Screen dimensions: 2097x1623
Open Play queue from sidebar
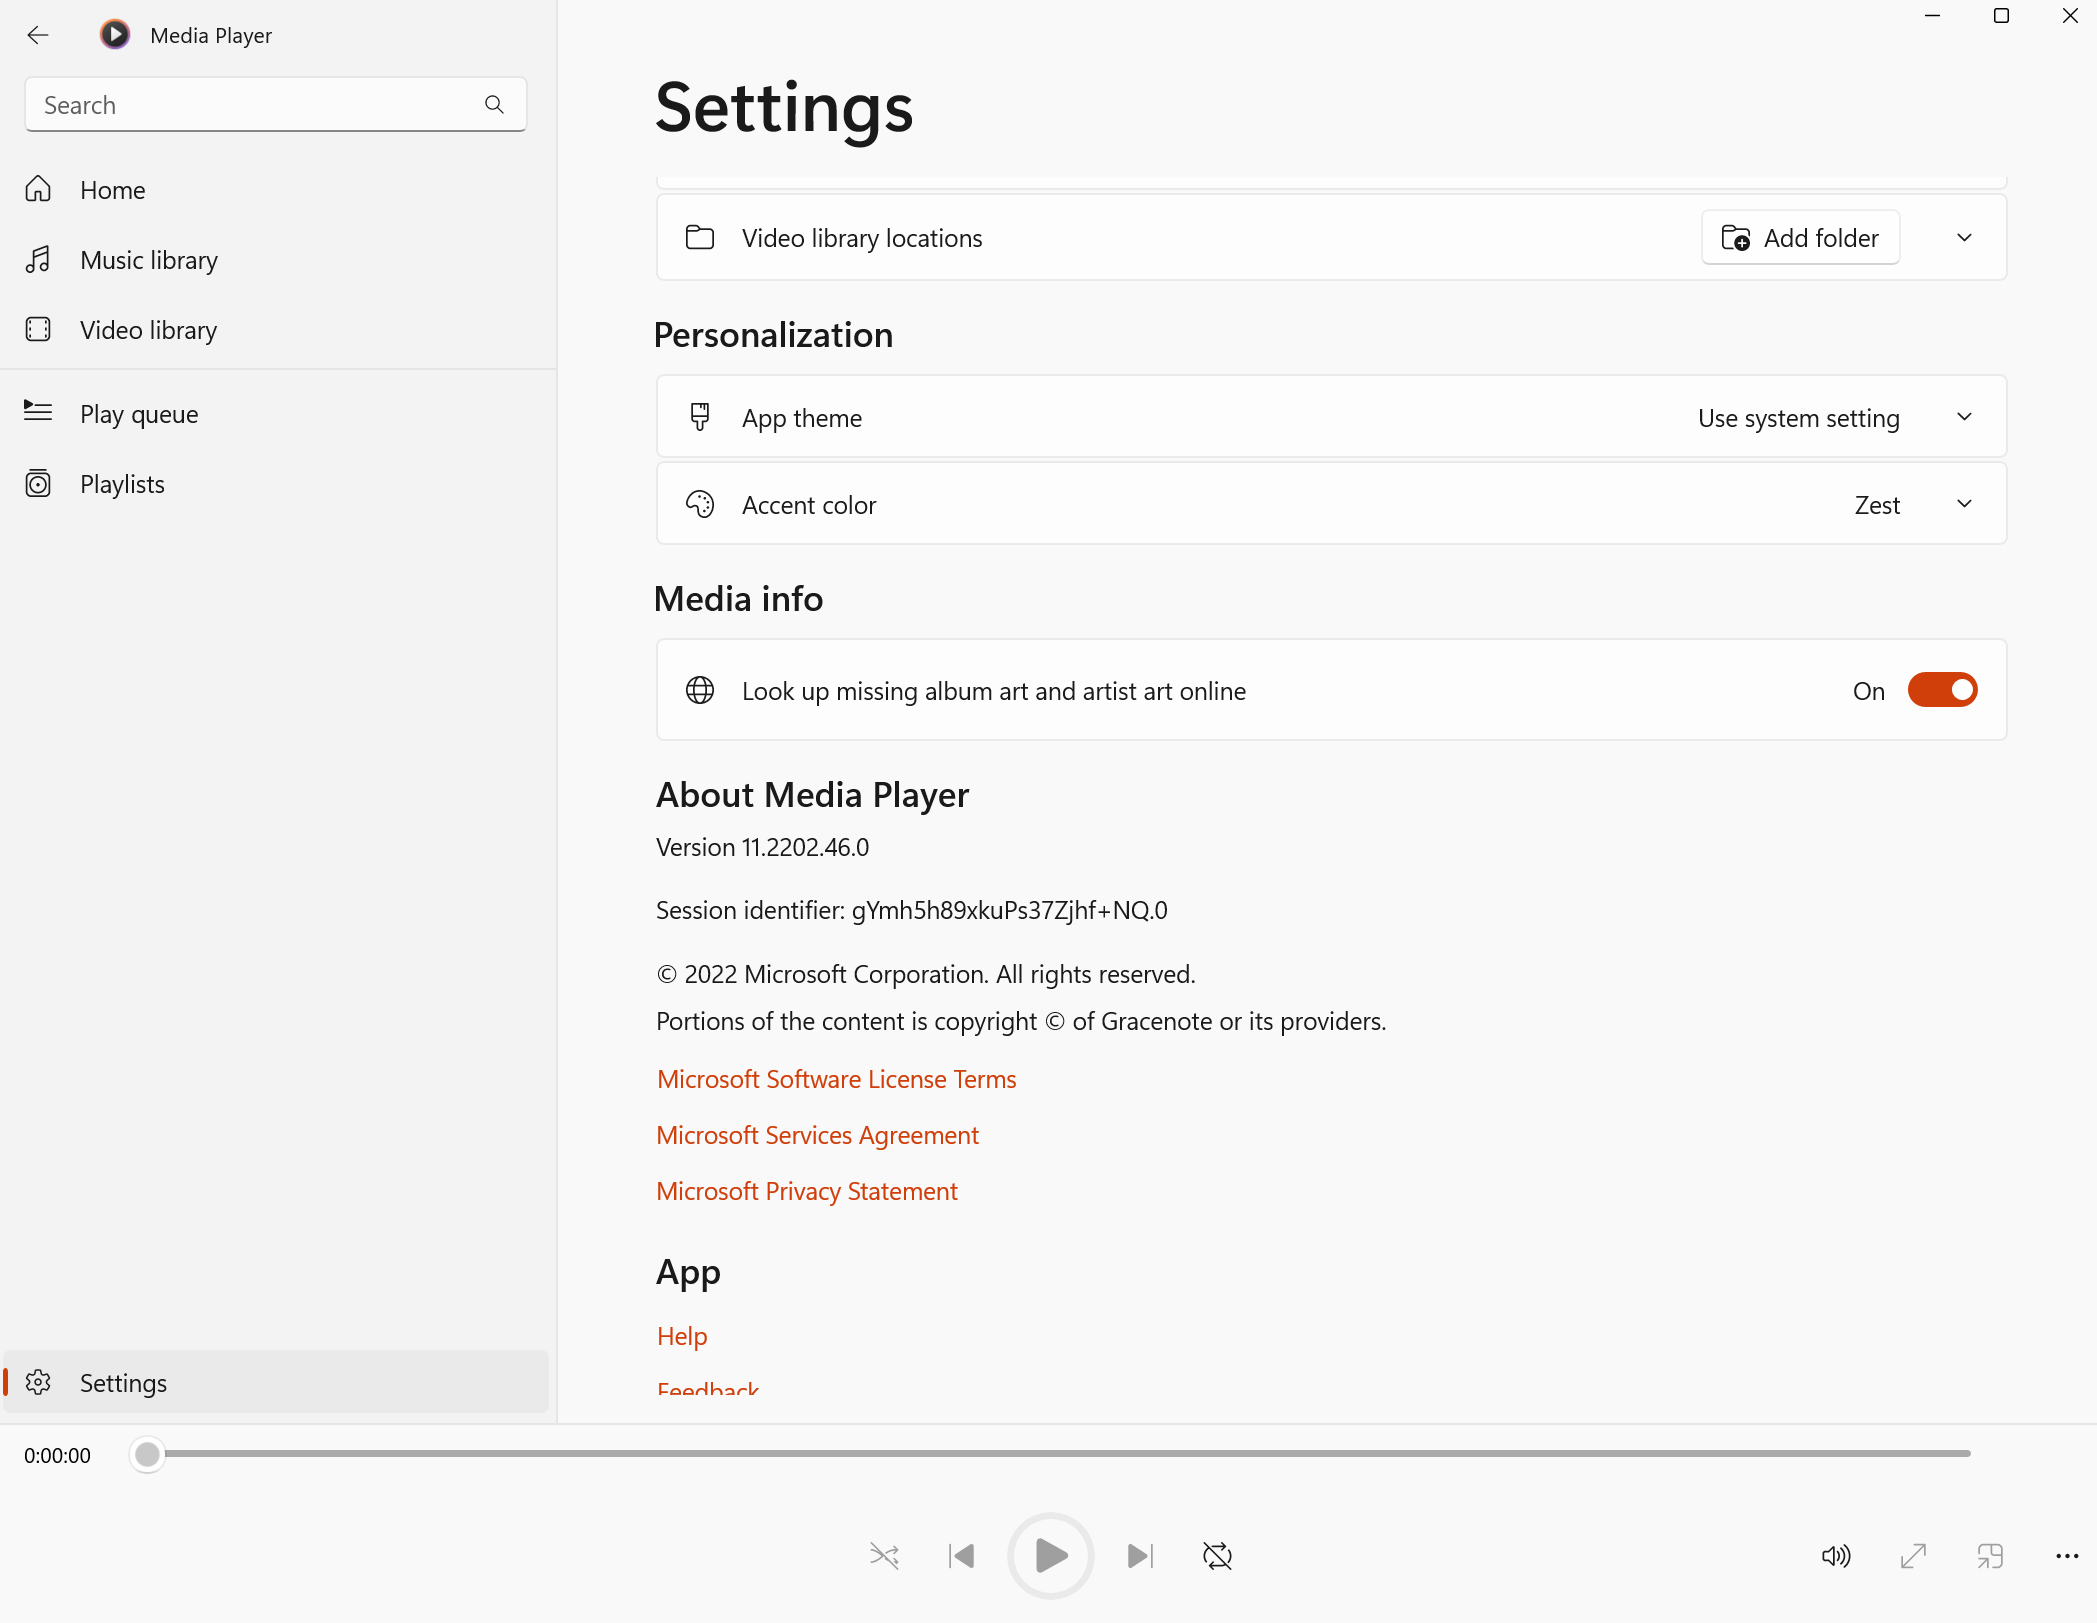[276, 414]
